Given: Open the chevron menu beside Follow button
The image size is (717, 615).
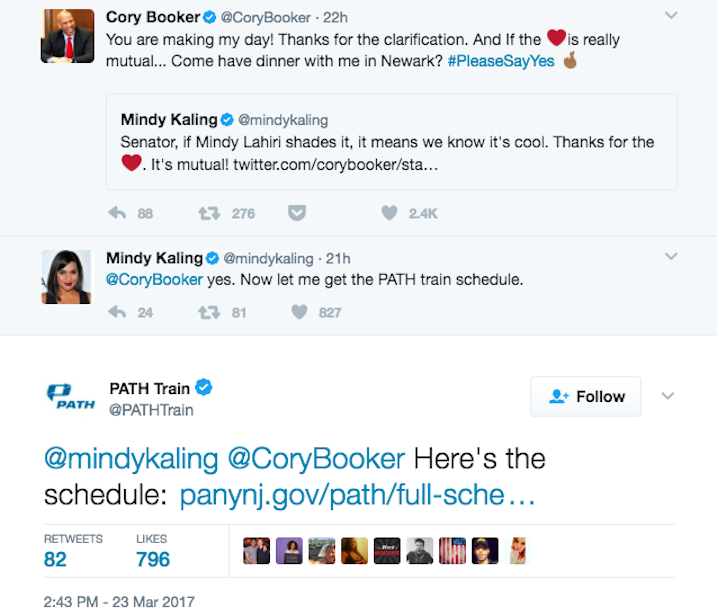Looking at the screenshot, I should pos(668,397).
